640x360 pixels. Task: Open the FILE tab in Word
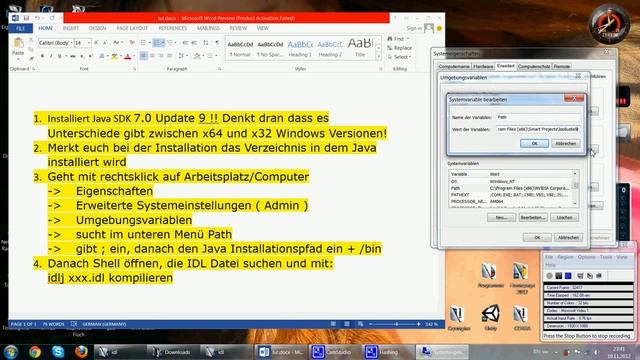pos(20,28)
